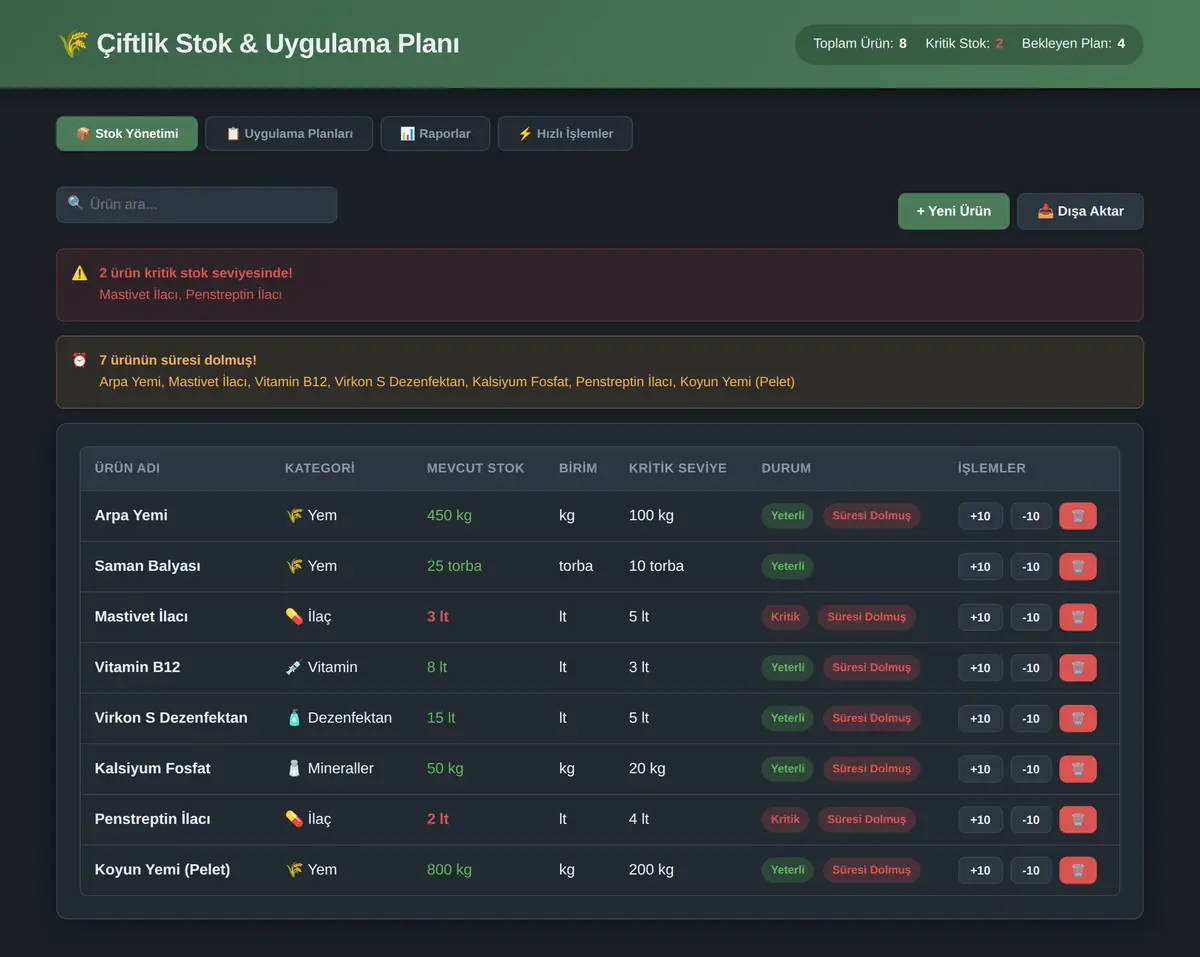Screen dimensions: 1200x957
Task: Select the Hızlı İşlemler tab
Action: (565, 133)
